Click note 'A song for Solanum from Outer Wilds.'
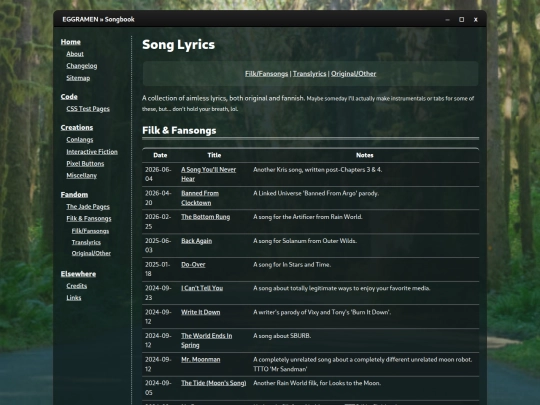 coord(305,241)
